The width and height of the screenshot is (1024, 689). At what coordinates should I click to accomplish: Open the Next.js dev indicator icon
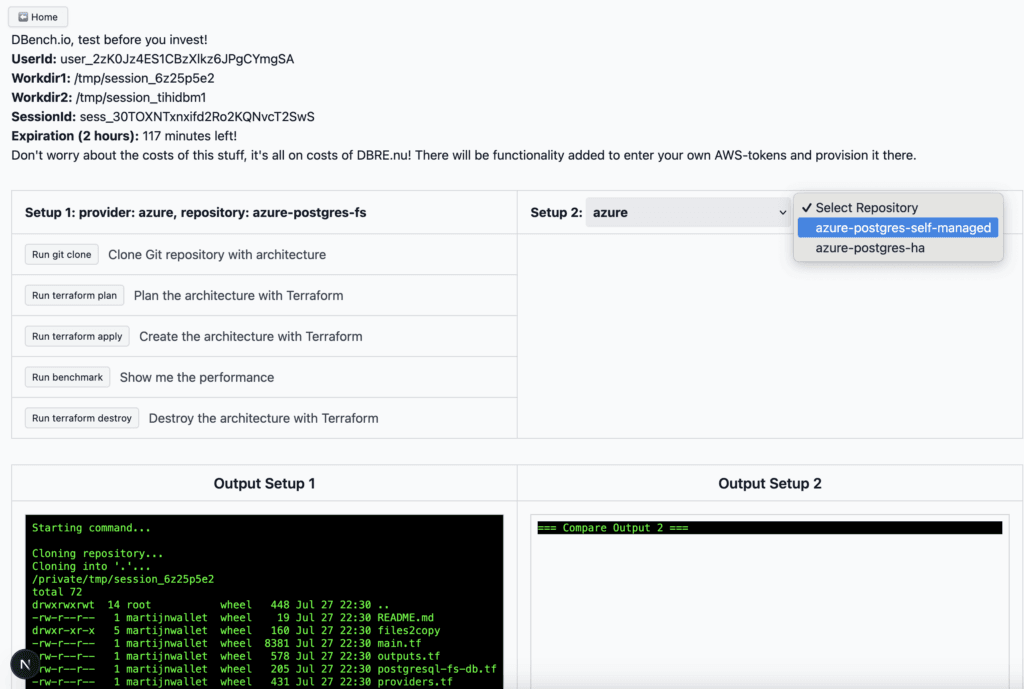pyautogui.click(x=25, y=665)
